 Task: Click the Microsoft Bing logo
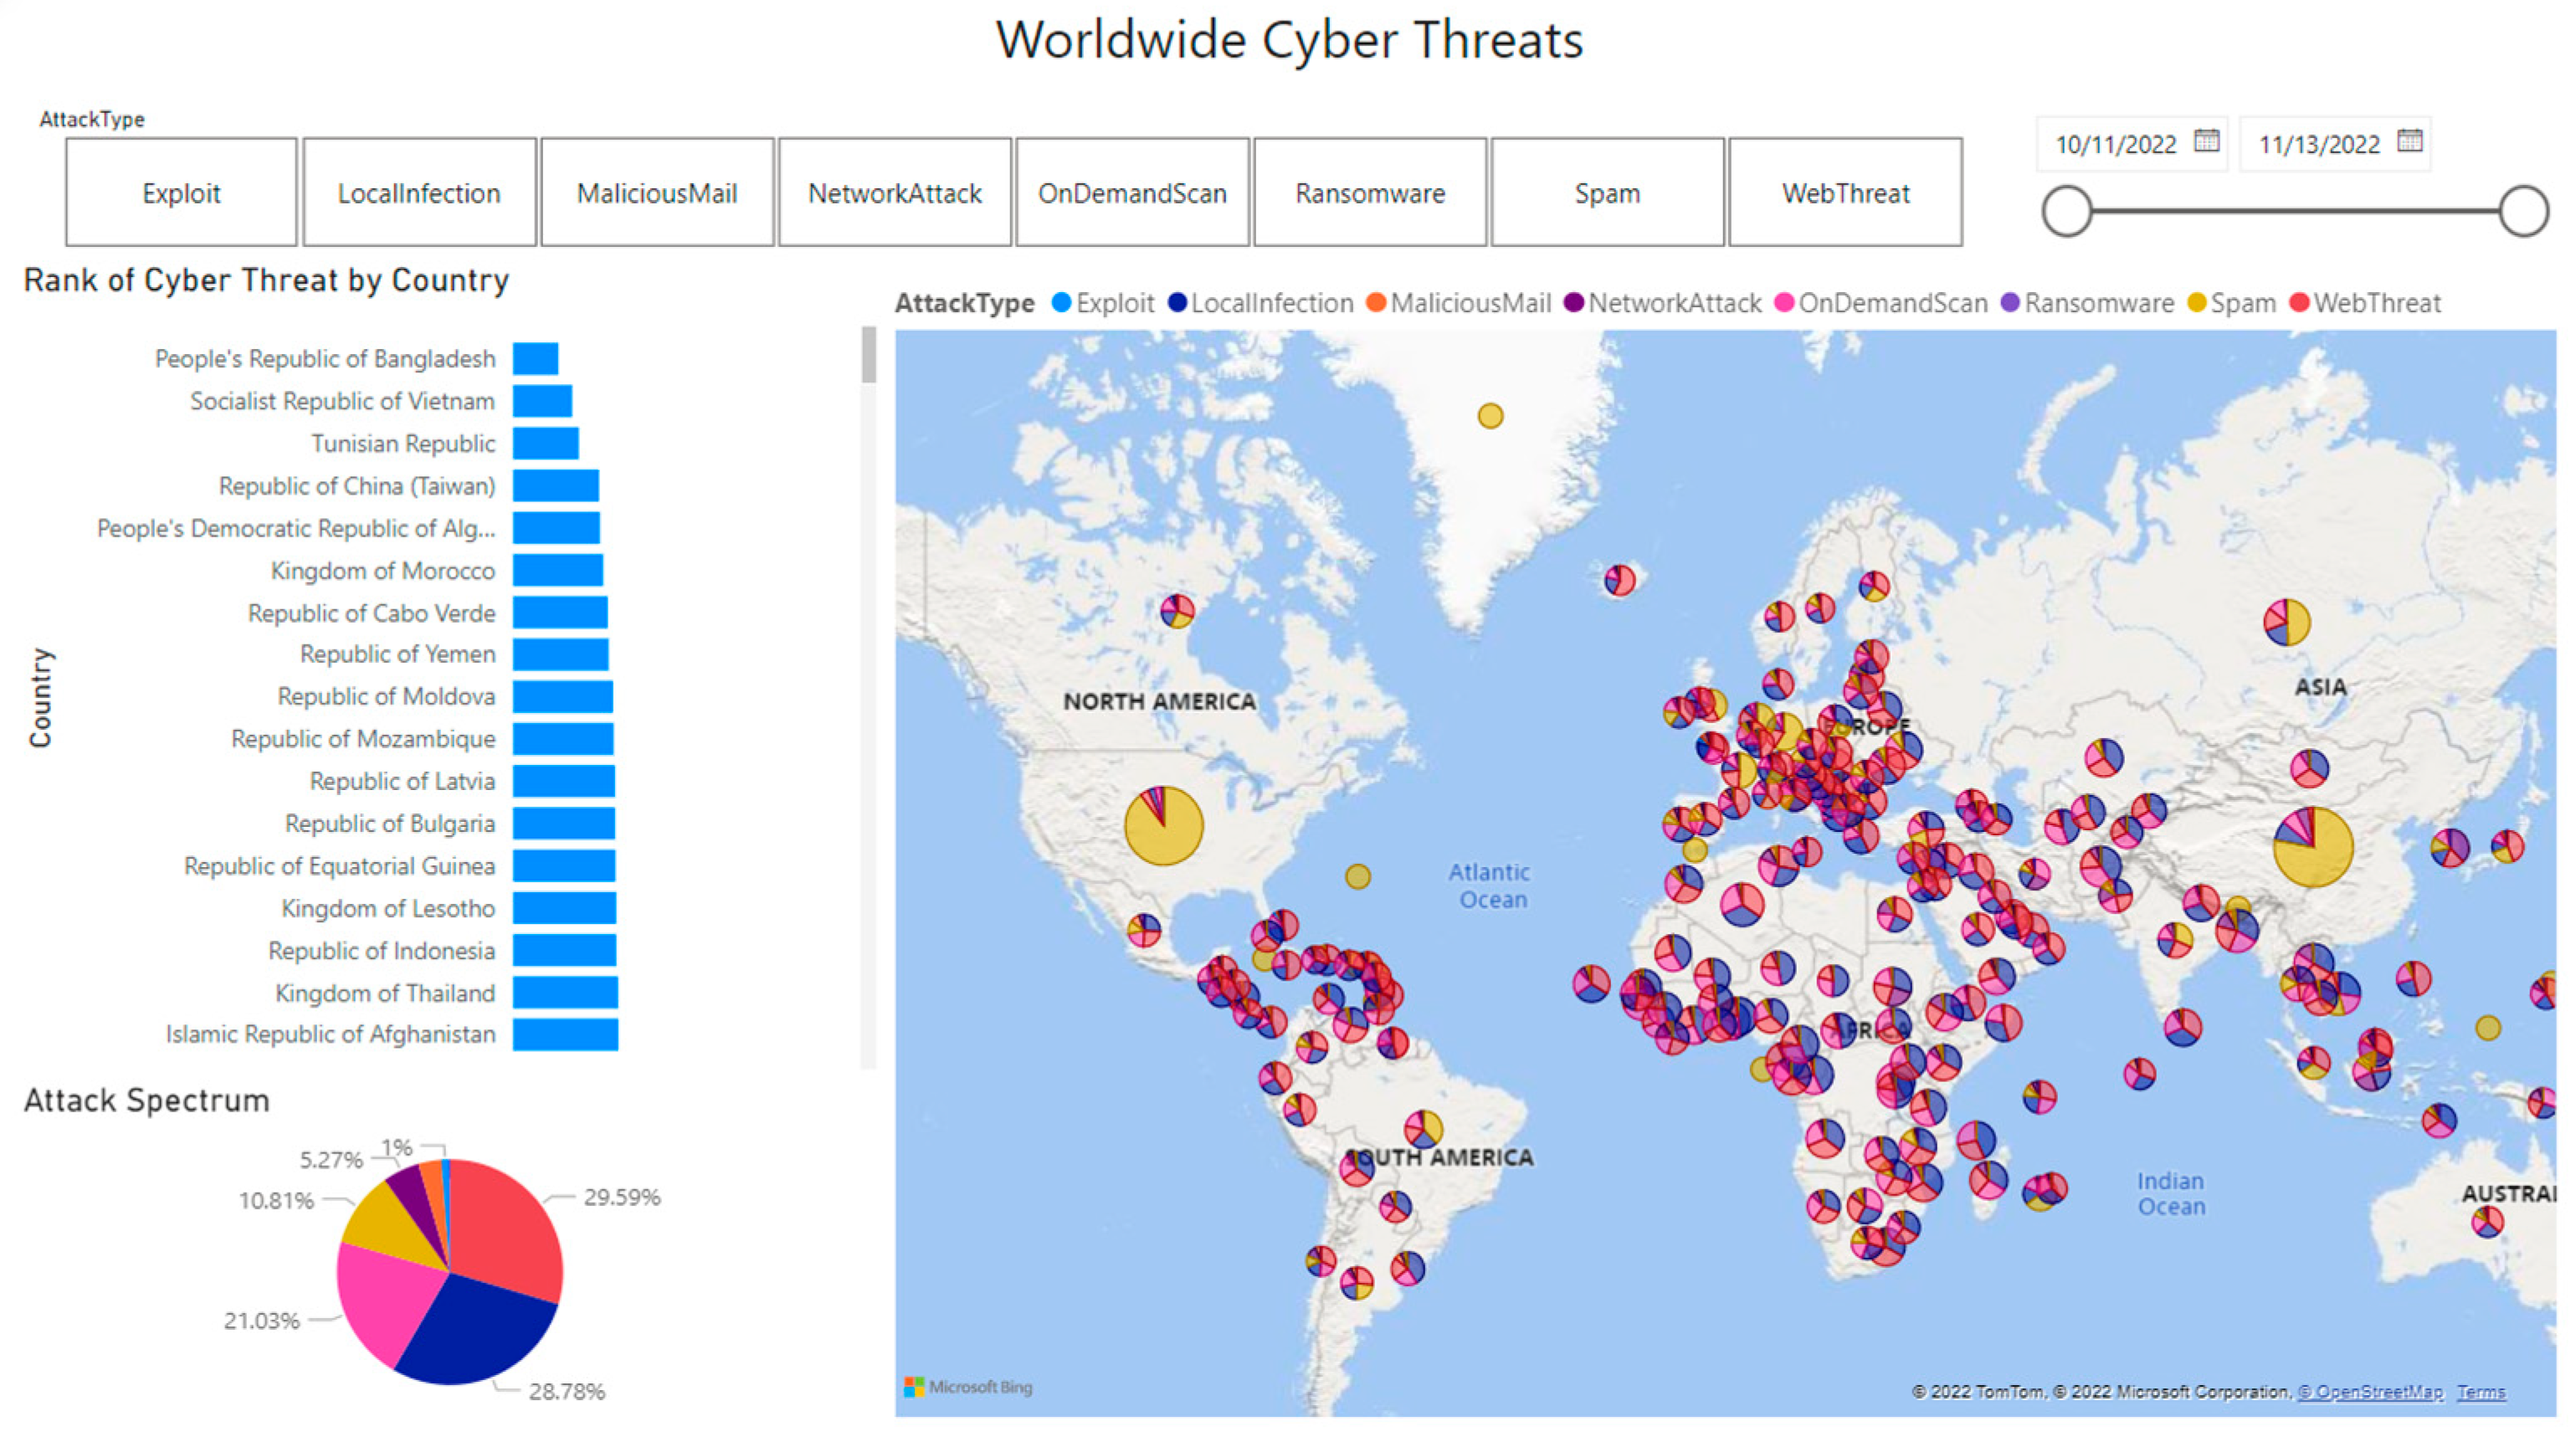pos(968,1387)
